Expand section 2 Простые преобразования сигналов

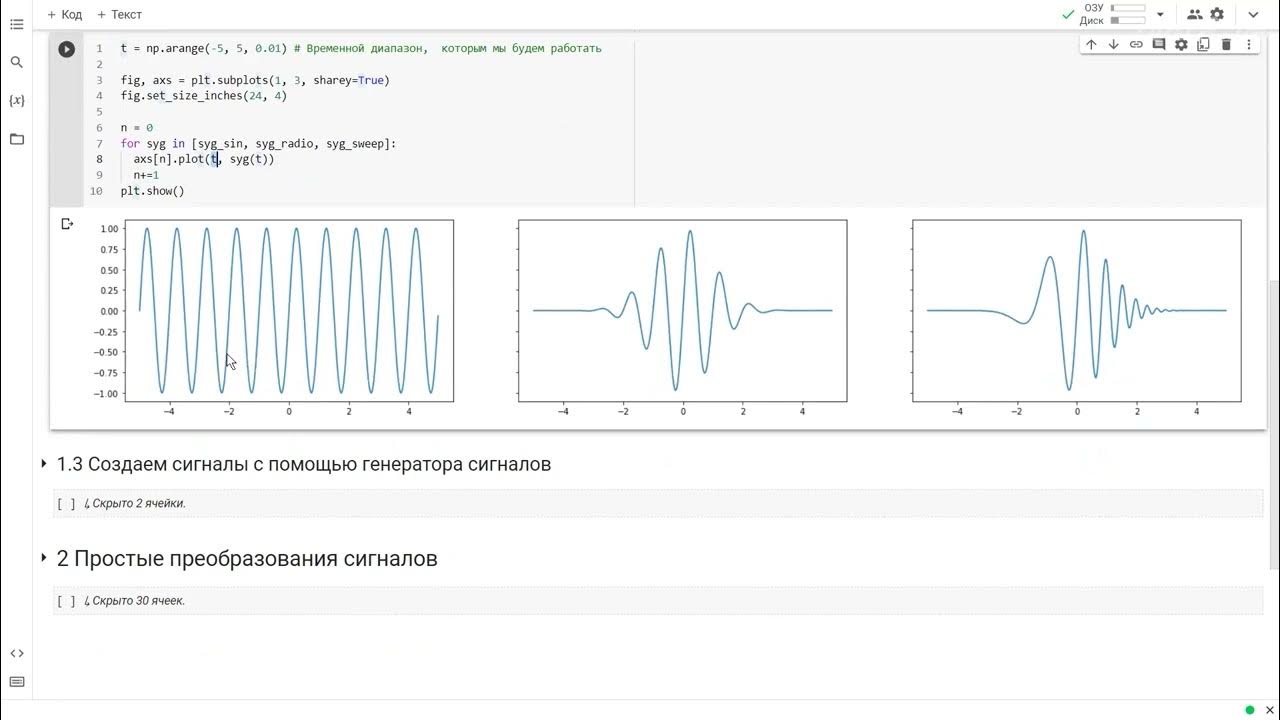pyautogui.click(x=44, y=558)
